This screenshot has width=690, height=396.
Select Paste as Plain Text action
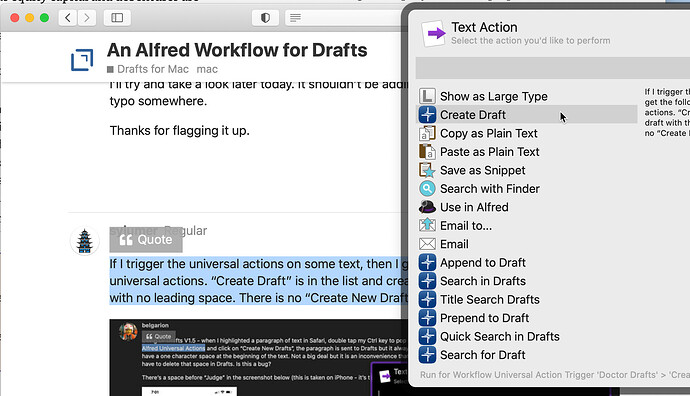(x=526, y=152)
